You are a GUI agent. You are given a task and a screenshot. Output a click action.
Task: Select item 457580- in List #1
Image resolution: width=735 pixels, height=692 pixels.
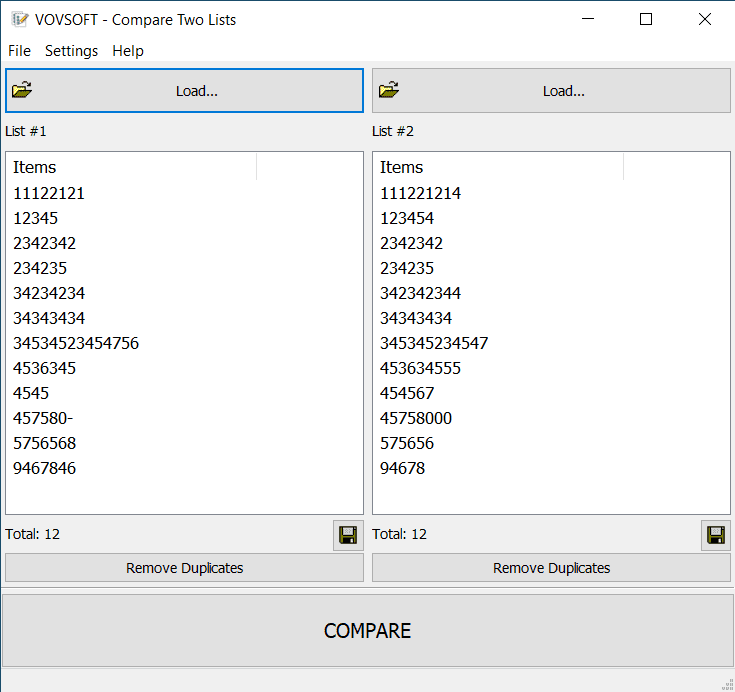click(43, 418)
